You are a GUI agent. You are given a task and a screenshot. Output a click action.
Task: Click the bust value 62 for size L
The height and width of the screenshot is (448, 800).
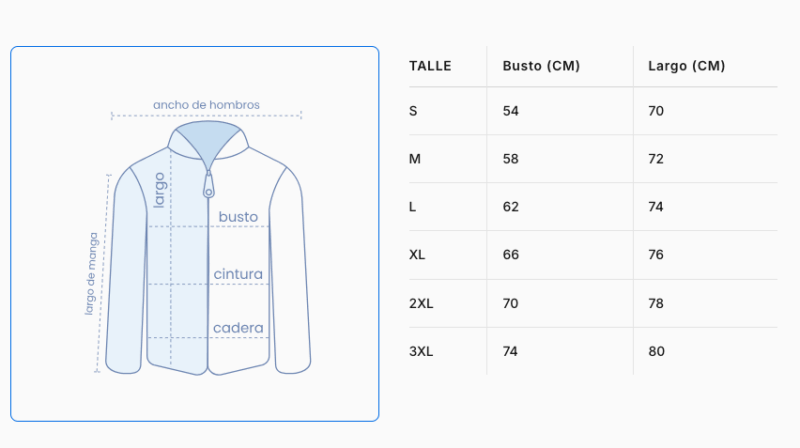click(511, 207)
